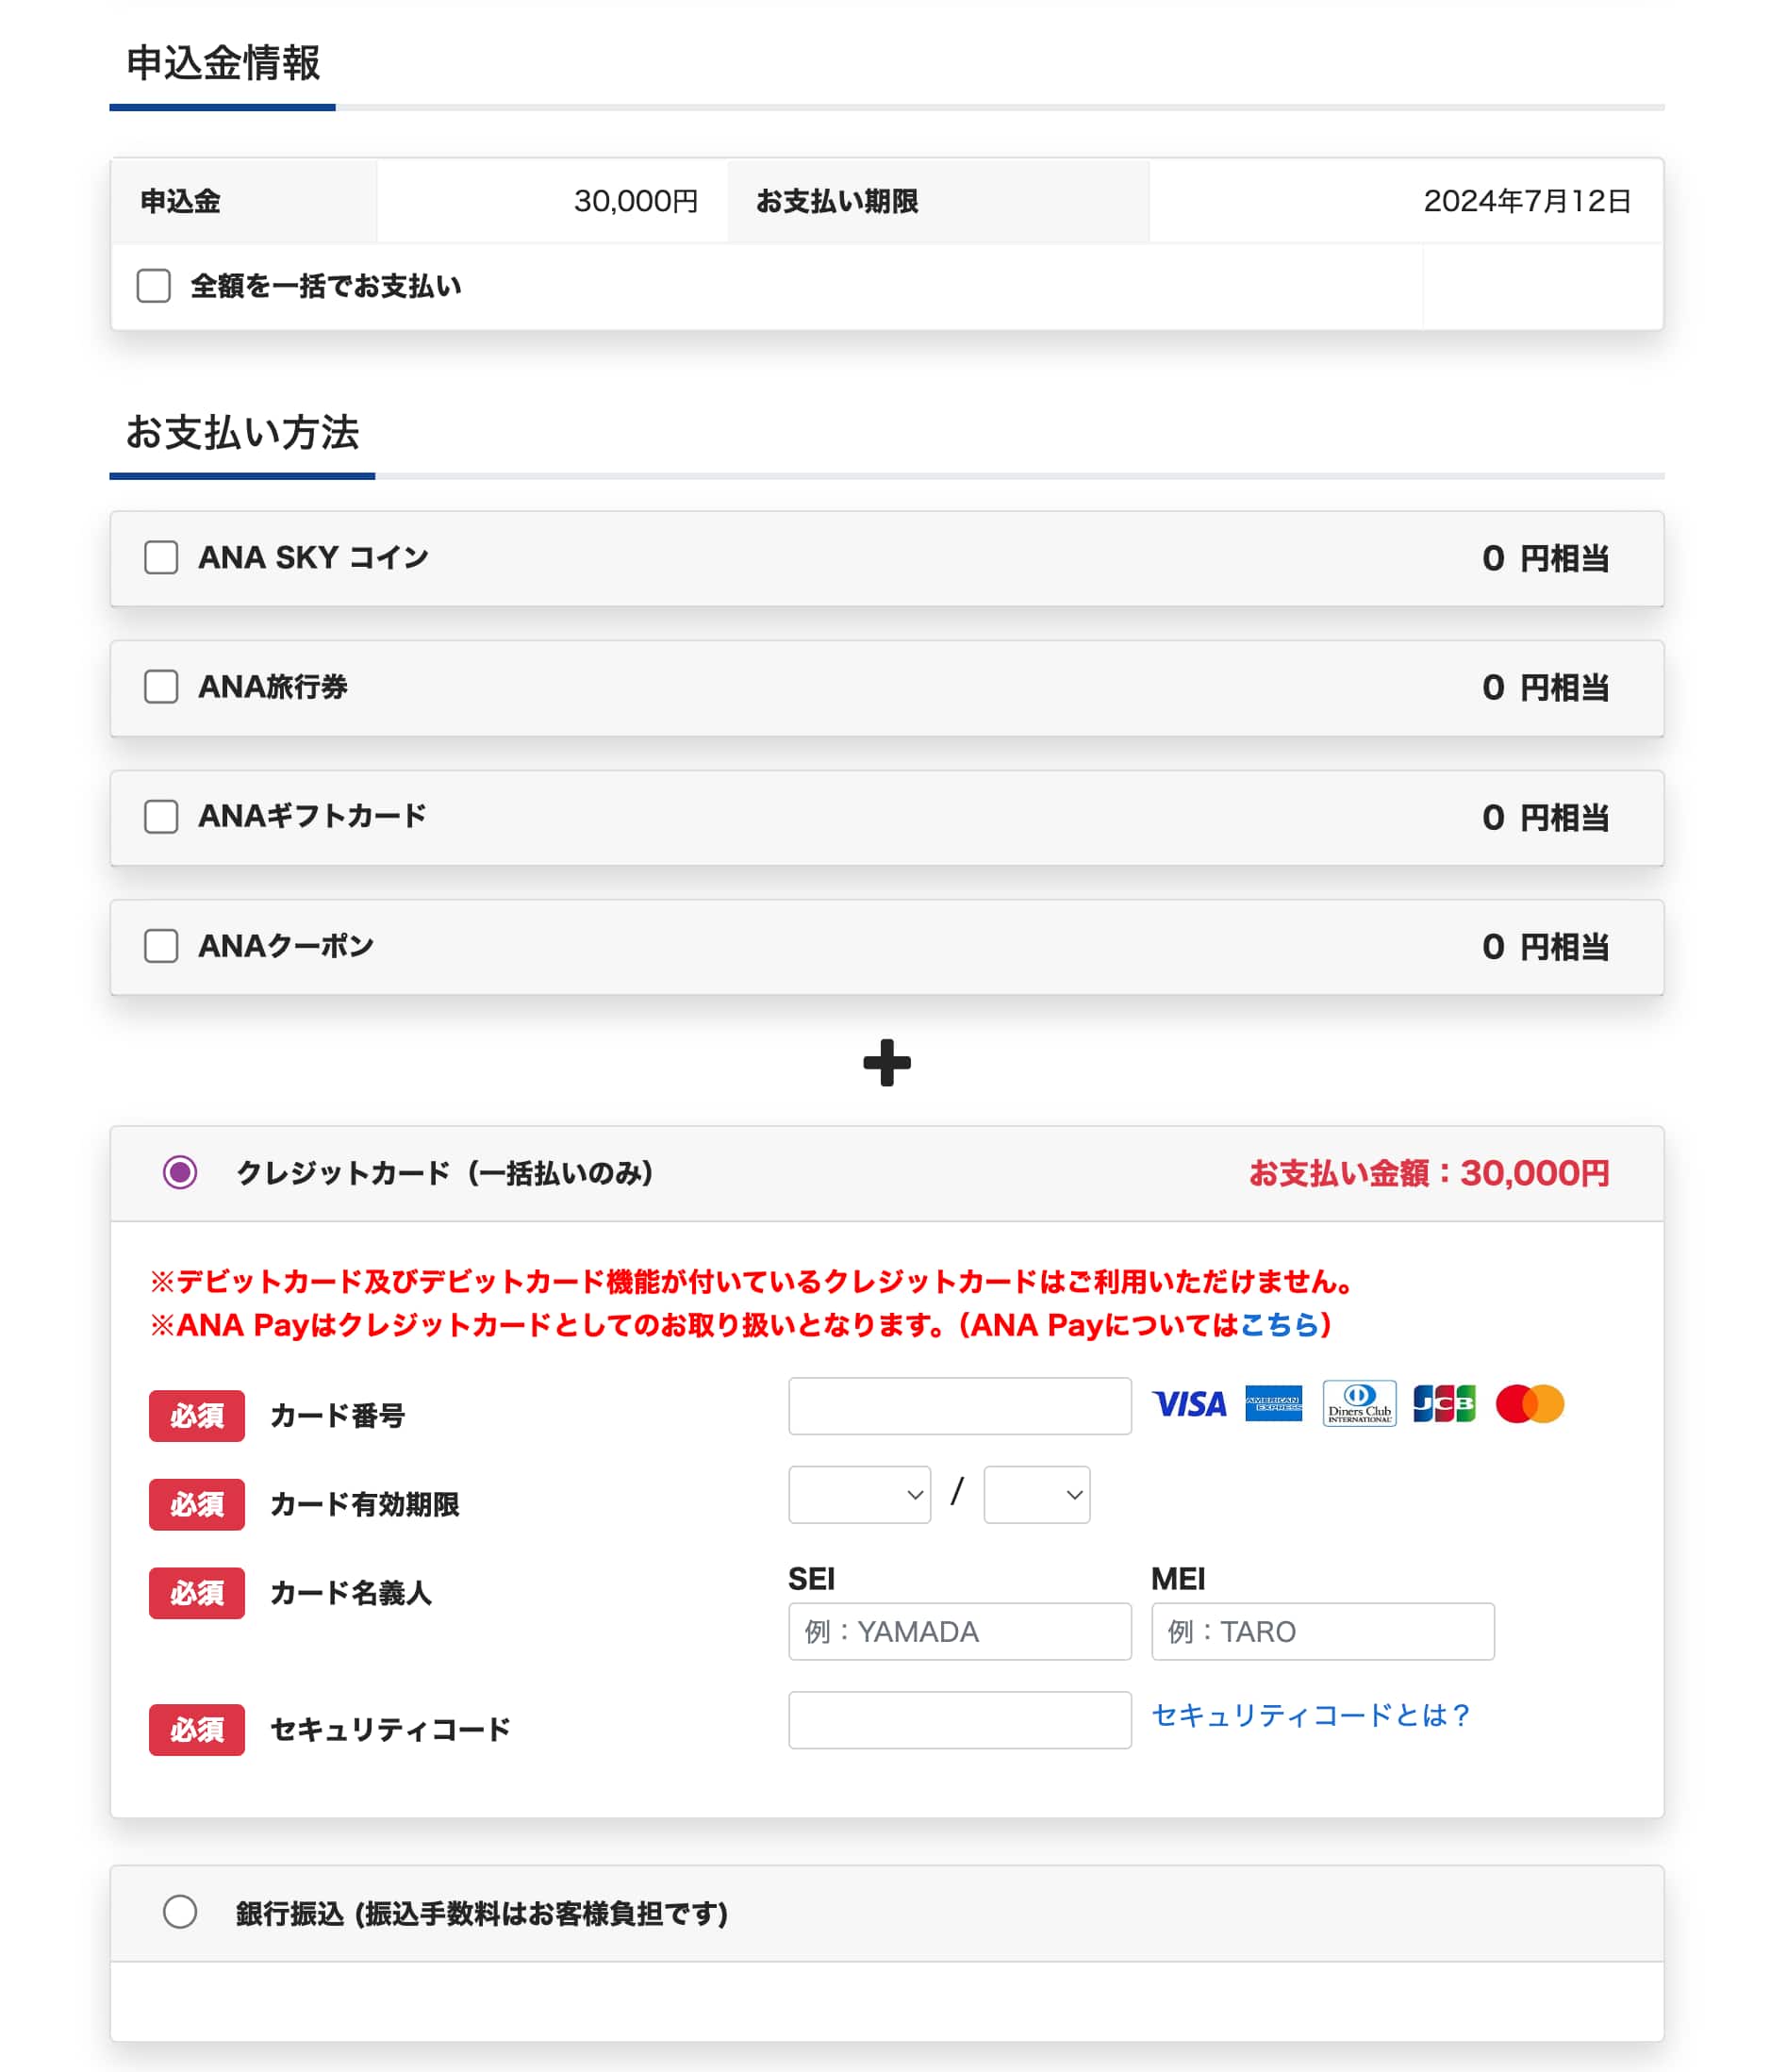This screenshot has width=1770, height=2072.
Task: Click the MEI given name field
Action: click(1322, 1631)
